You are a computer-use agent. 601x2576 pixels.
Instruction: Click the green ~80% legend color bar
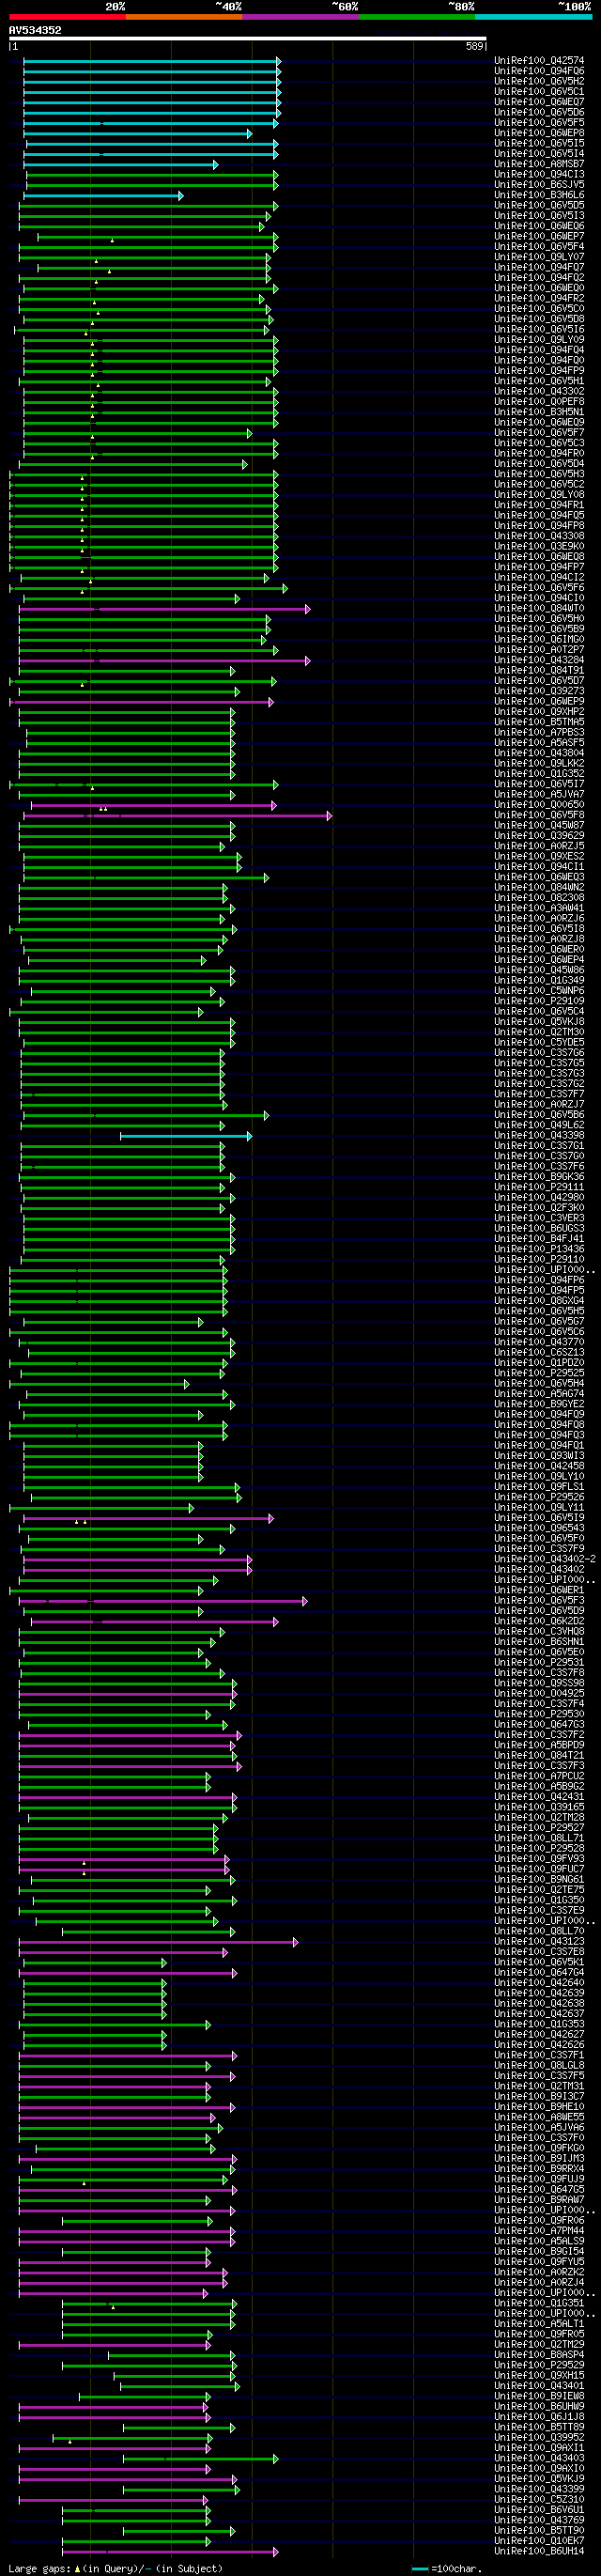(x=417, y=16)
